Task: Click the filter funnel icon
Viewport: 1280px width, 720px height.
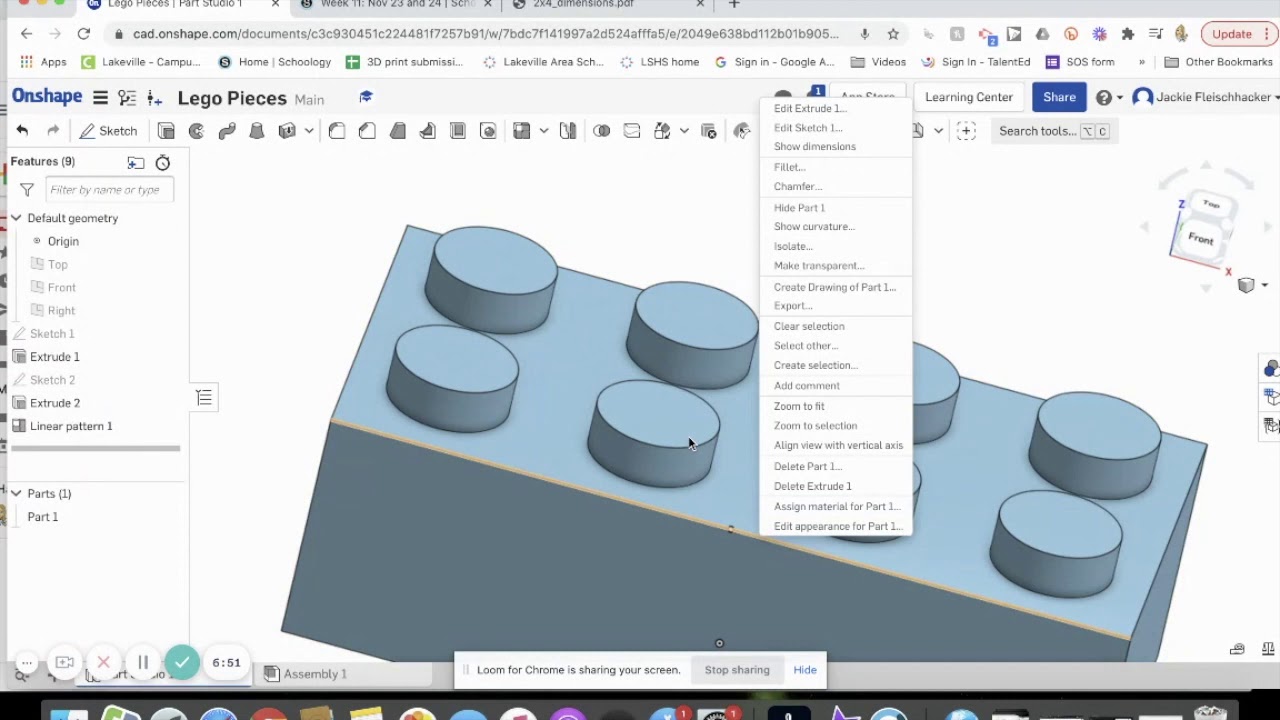Action: point(27,190)
